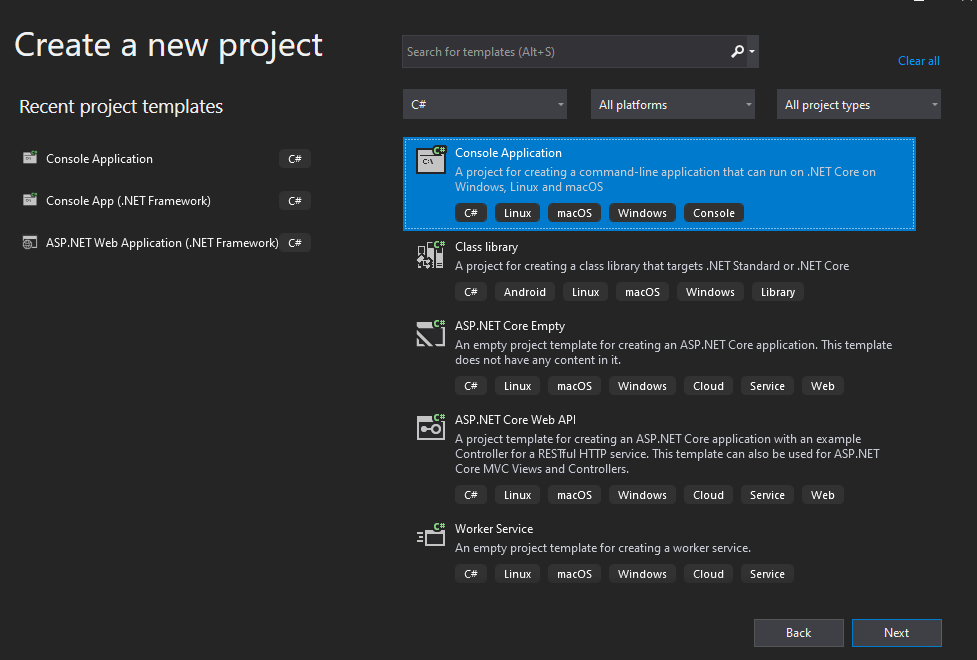Click the Worker Service template icon

click(430, 536)
